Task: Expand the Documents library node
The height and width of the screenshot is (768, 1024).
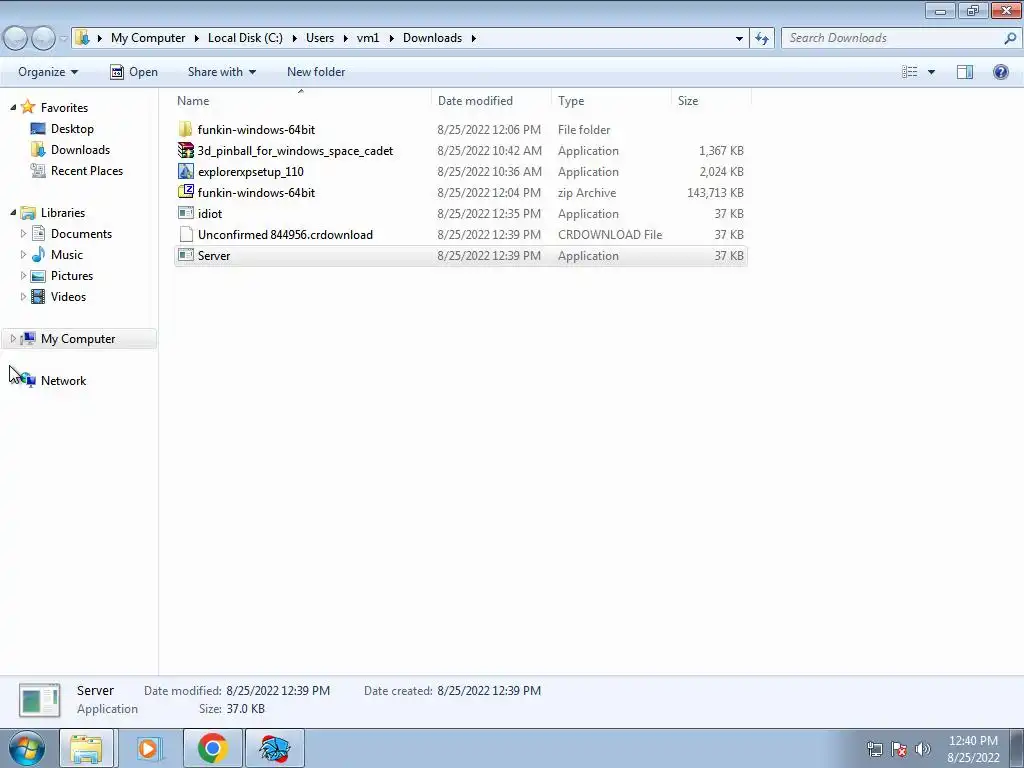Action: [24, 233]
